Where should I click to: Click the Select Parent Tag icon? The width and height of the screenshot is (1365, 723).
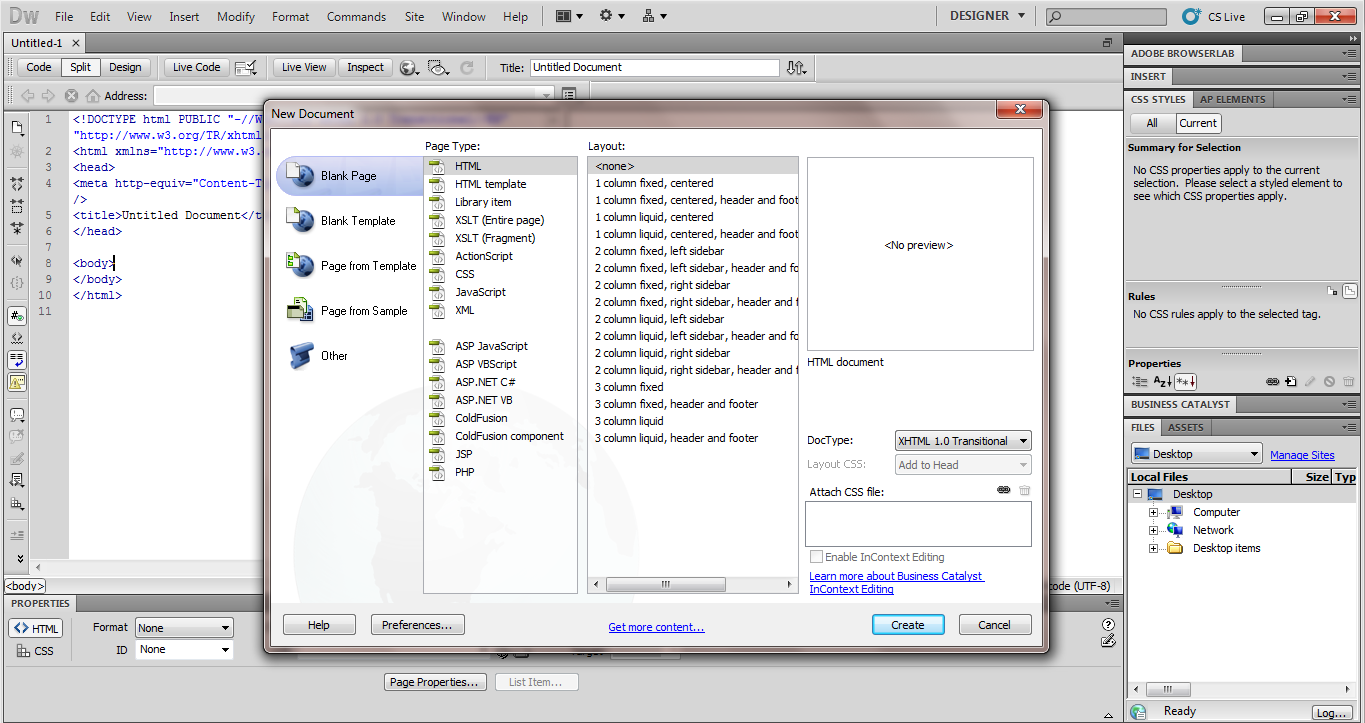pos(17,261)
